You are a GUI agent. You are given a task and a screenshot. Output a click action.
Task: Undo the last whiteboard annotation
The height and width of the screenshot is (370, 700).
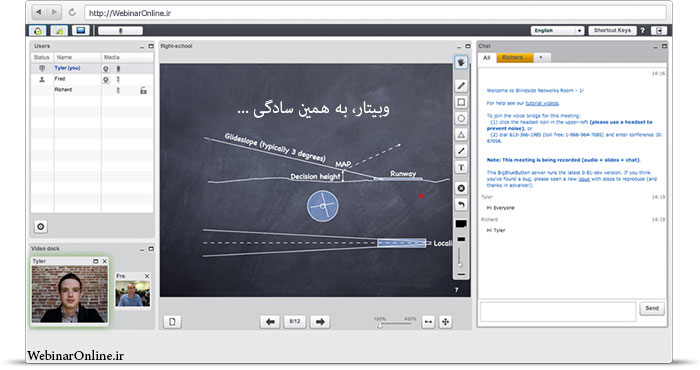click(x=461, y=205)
